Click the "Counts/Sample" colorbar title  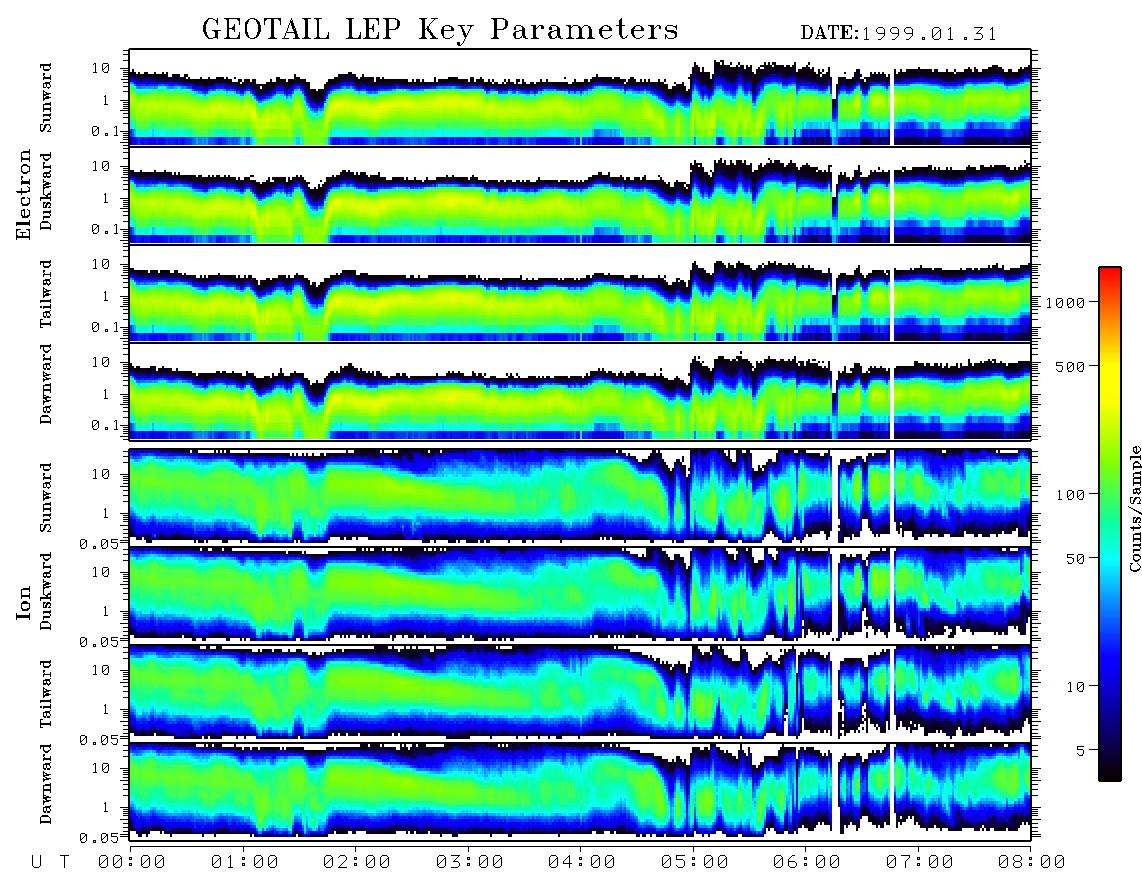(1134, 508)
